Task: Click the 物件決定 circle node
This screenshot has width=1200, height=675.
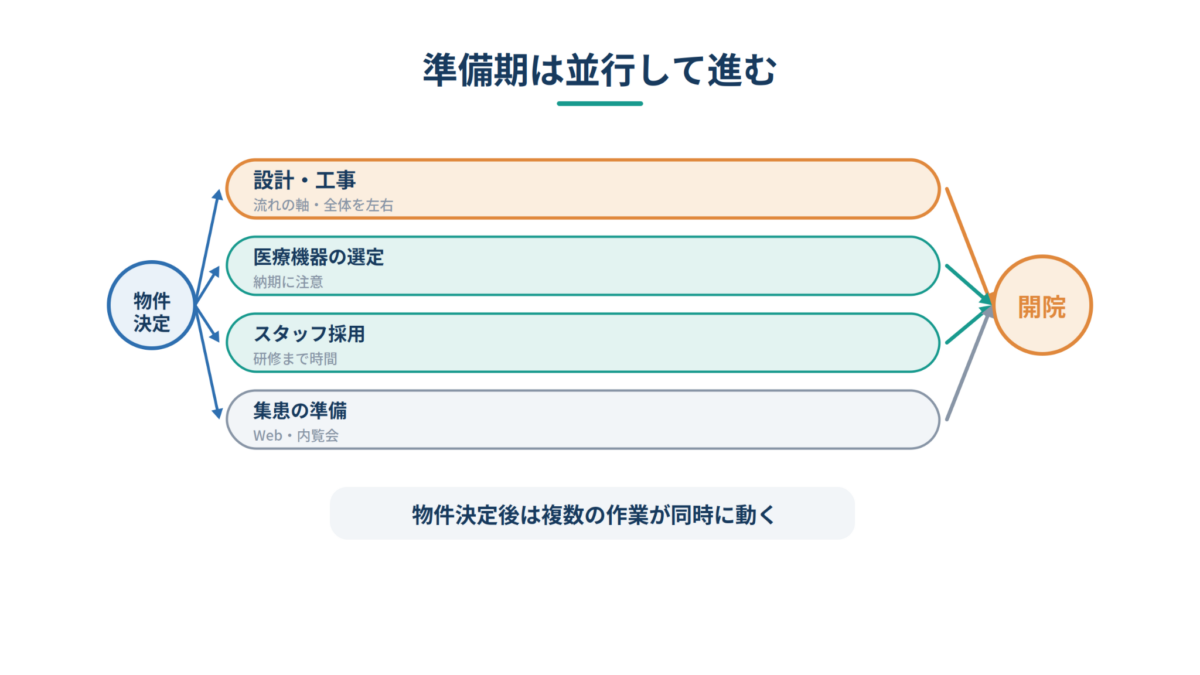Action: [x=151, y=305]
